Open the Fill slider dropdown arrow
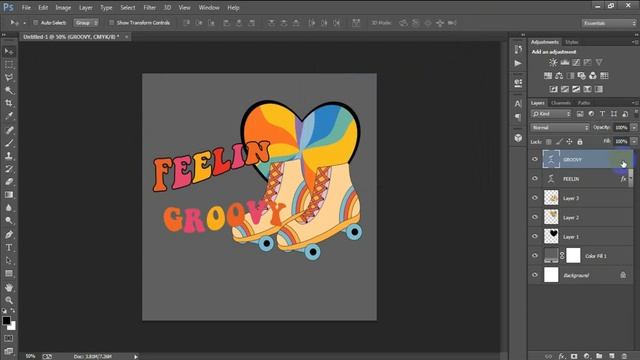 [634, 142]
